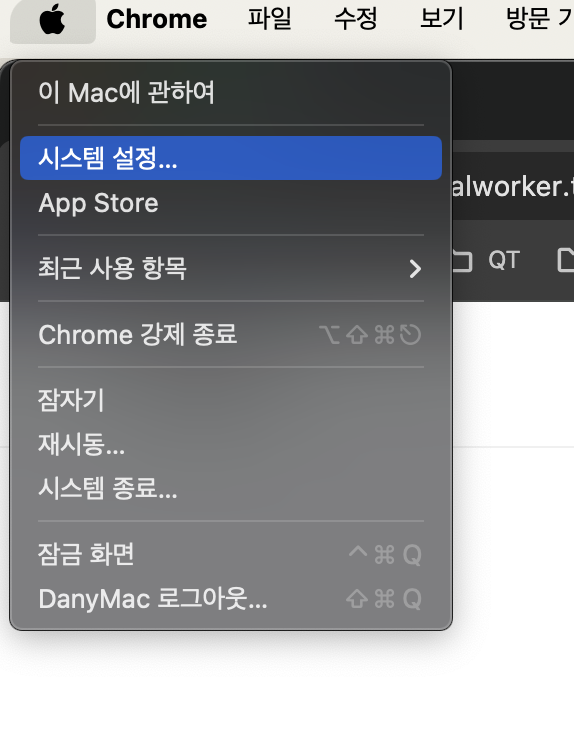Choose DanyMac 로그아웃...
574x736 pixels.
pyautogui.click(x=231, y=598)
